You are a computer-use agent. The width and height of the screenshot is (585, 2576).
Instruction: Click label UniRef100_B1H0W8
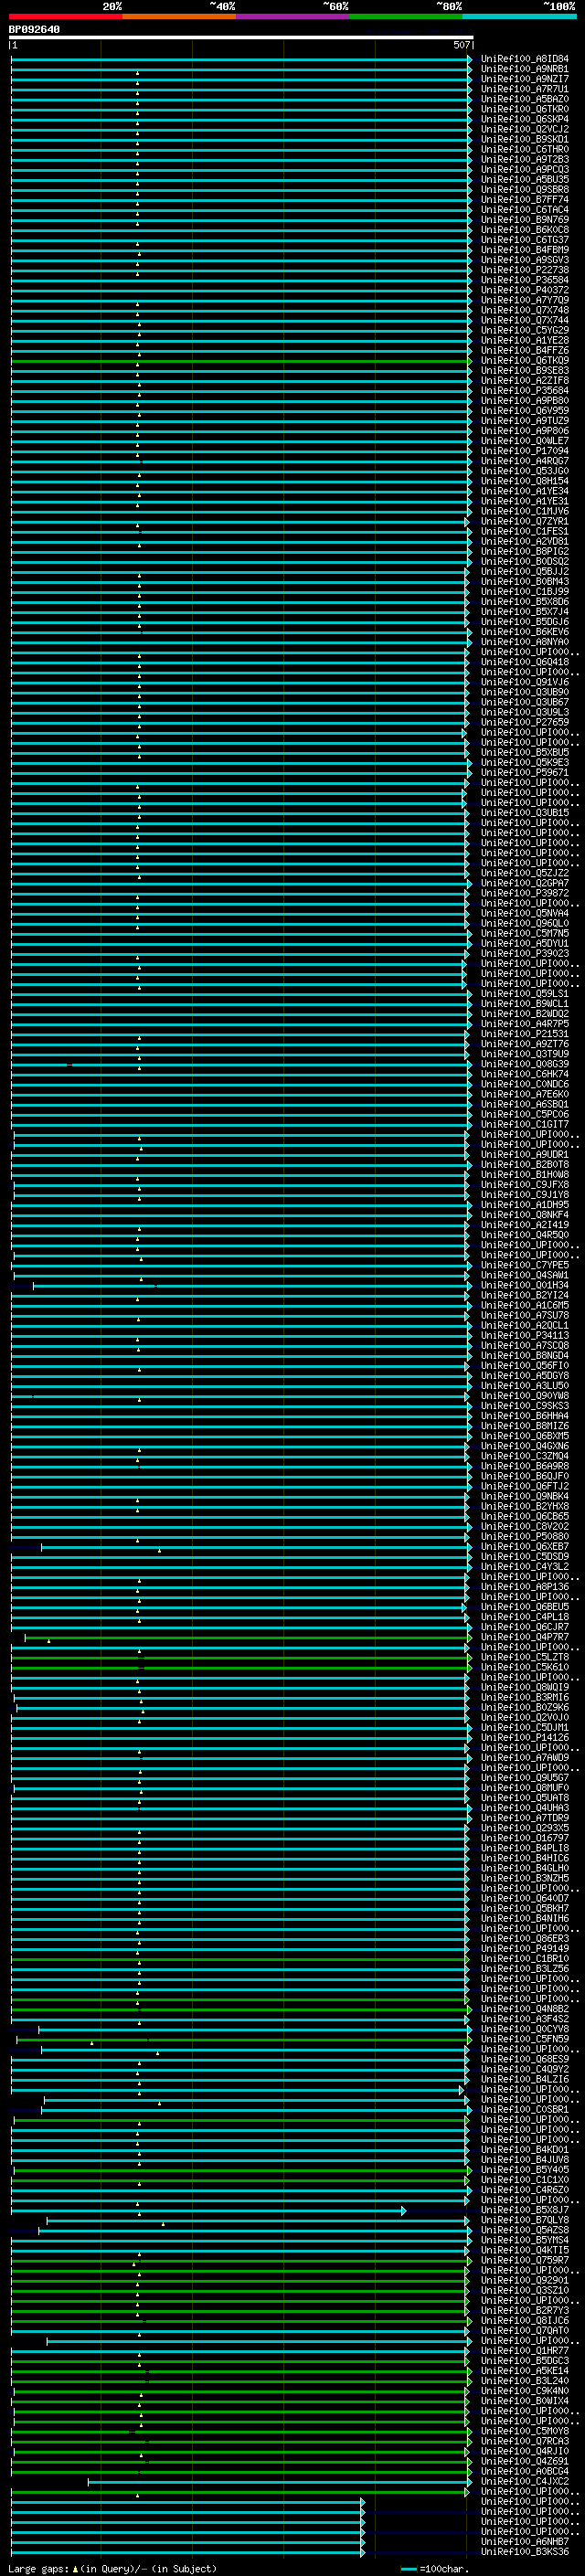pyautogui.click(x=525, y=1175)
